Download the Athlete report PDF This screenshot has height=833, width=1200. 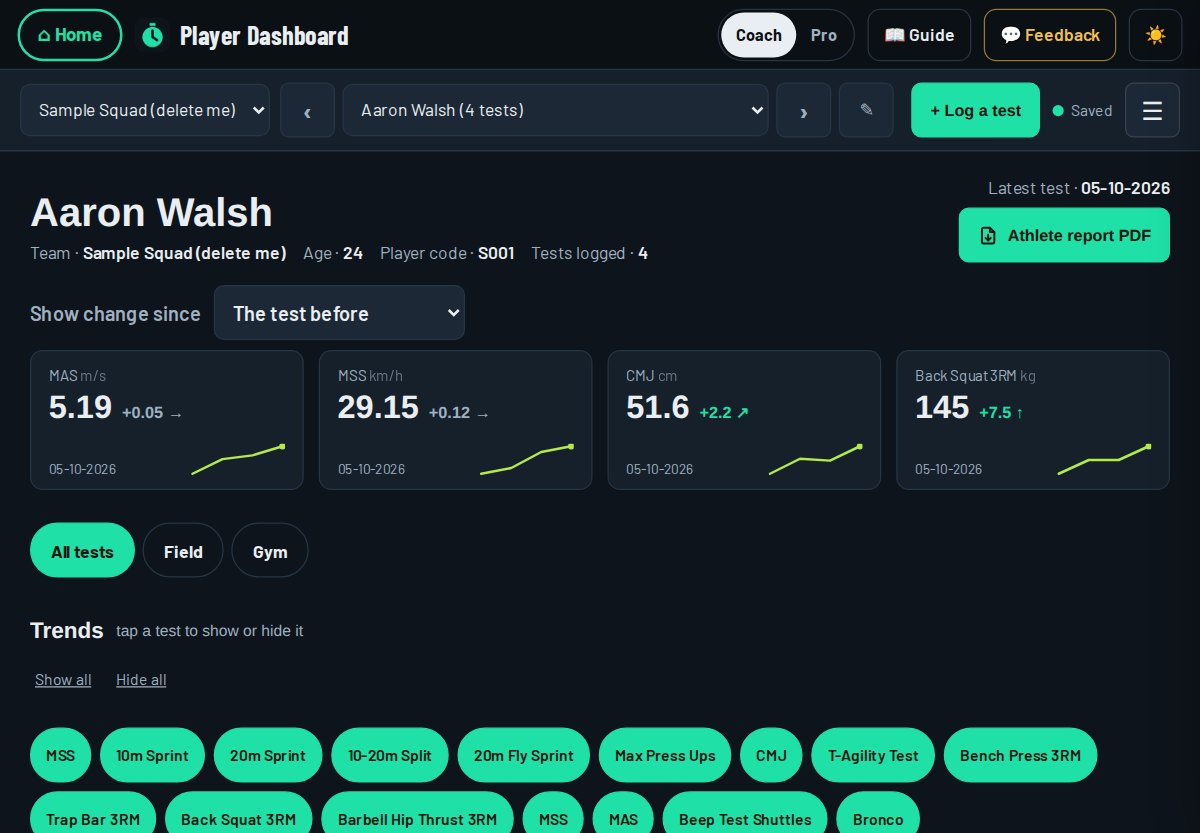tap(1064, 235)
